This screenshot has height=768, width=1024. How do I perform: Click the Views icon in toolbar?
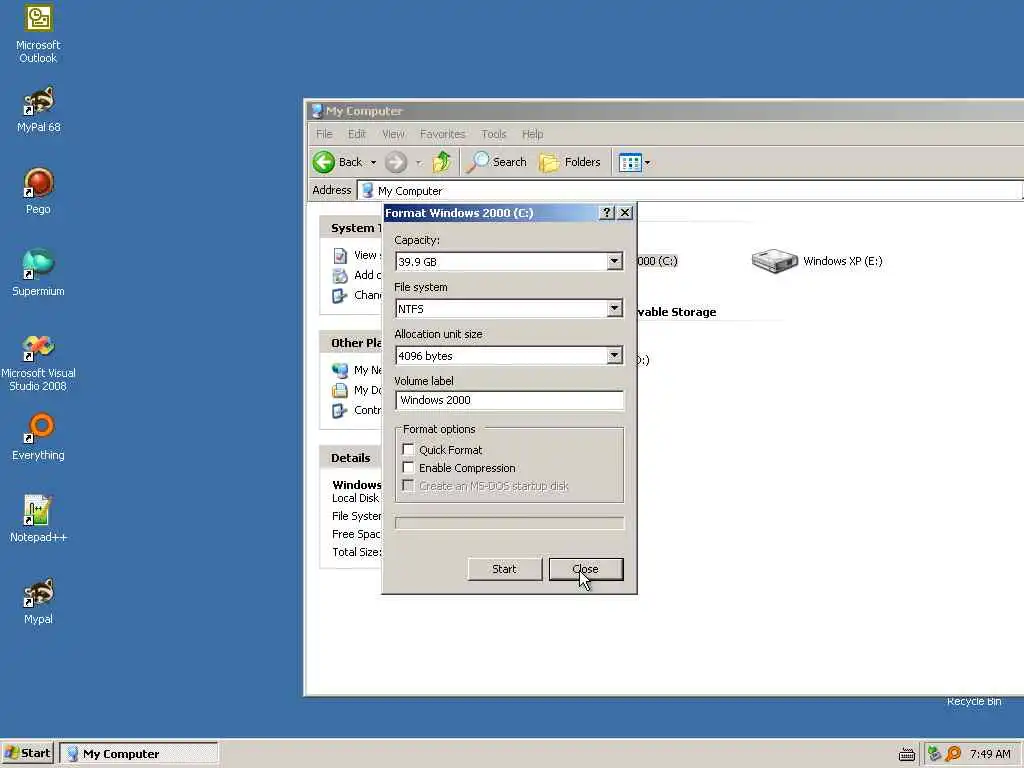(x=630, y=162)
